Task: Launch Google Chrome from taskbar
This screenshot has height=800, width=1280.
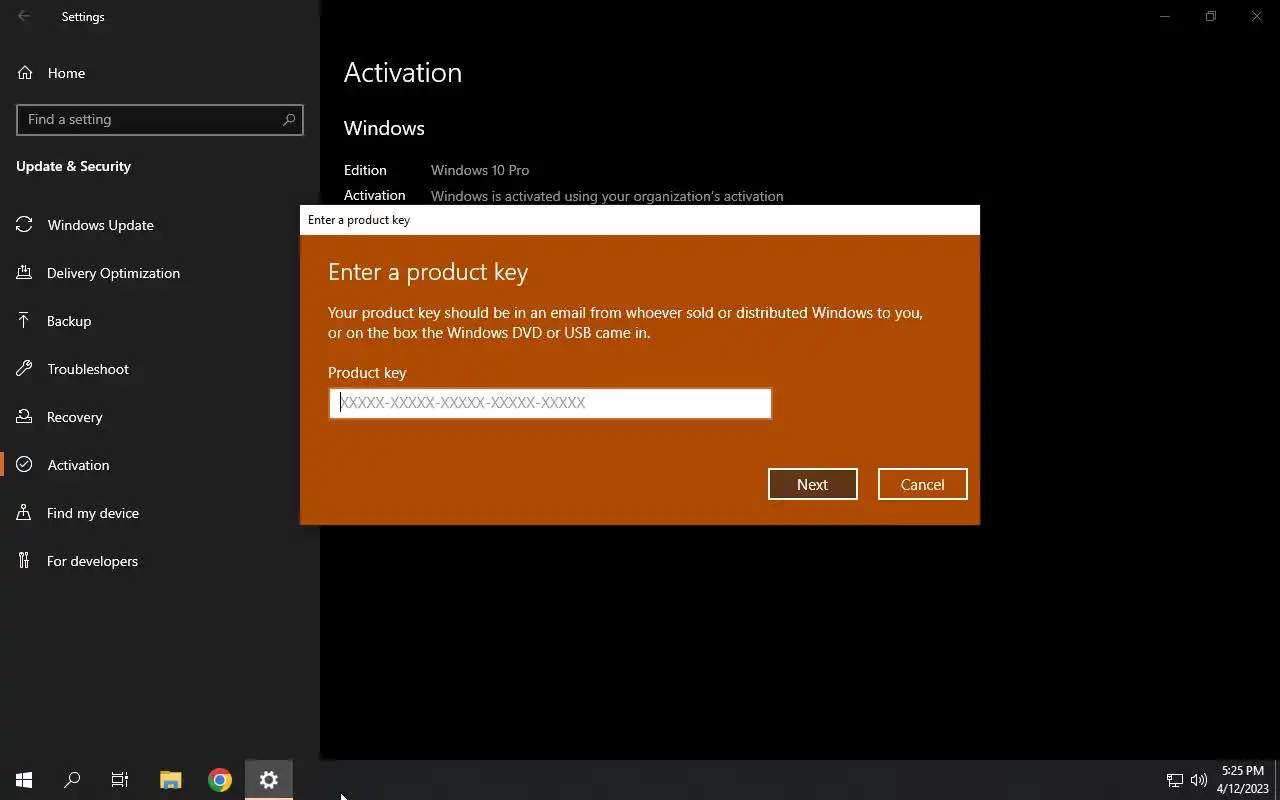Action: (x=220, y=780)
